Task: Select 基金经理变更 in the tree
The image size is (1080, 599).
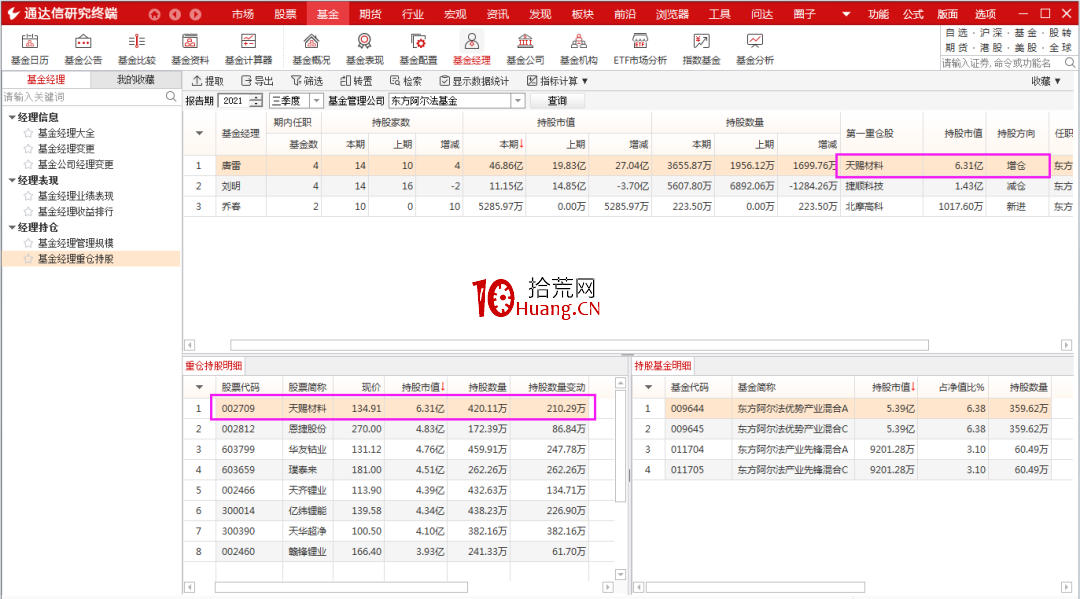Action: coord(66,149)
